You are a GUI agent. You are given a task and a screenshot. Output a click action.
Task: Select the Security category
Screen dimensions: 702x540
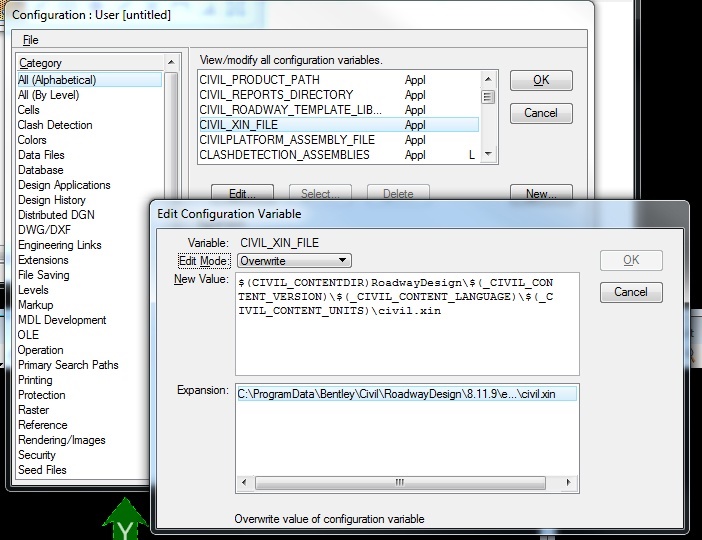click(x=37, y=455)
